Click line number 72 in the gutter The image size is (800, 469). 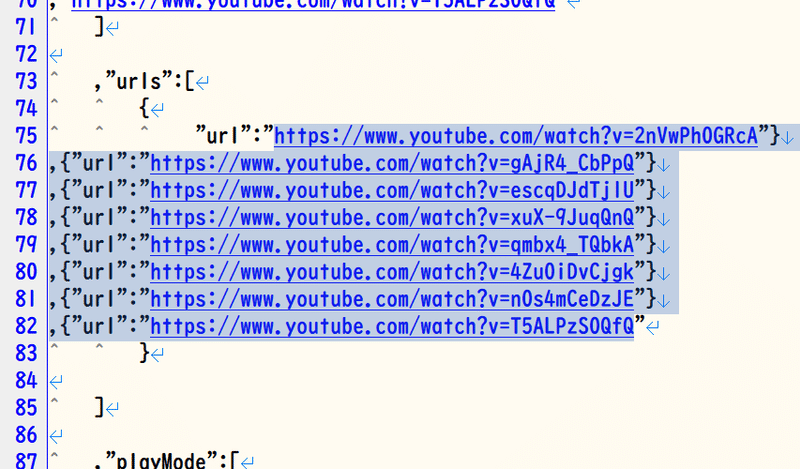tap(26, 54)
